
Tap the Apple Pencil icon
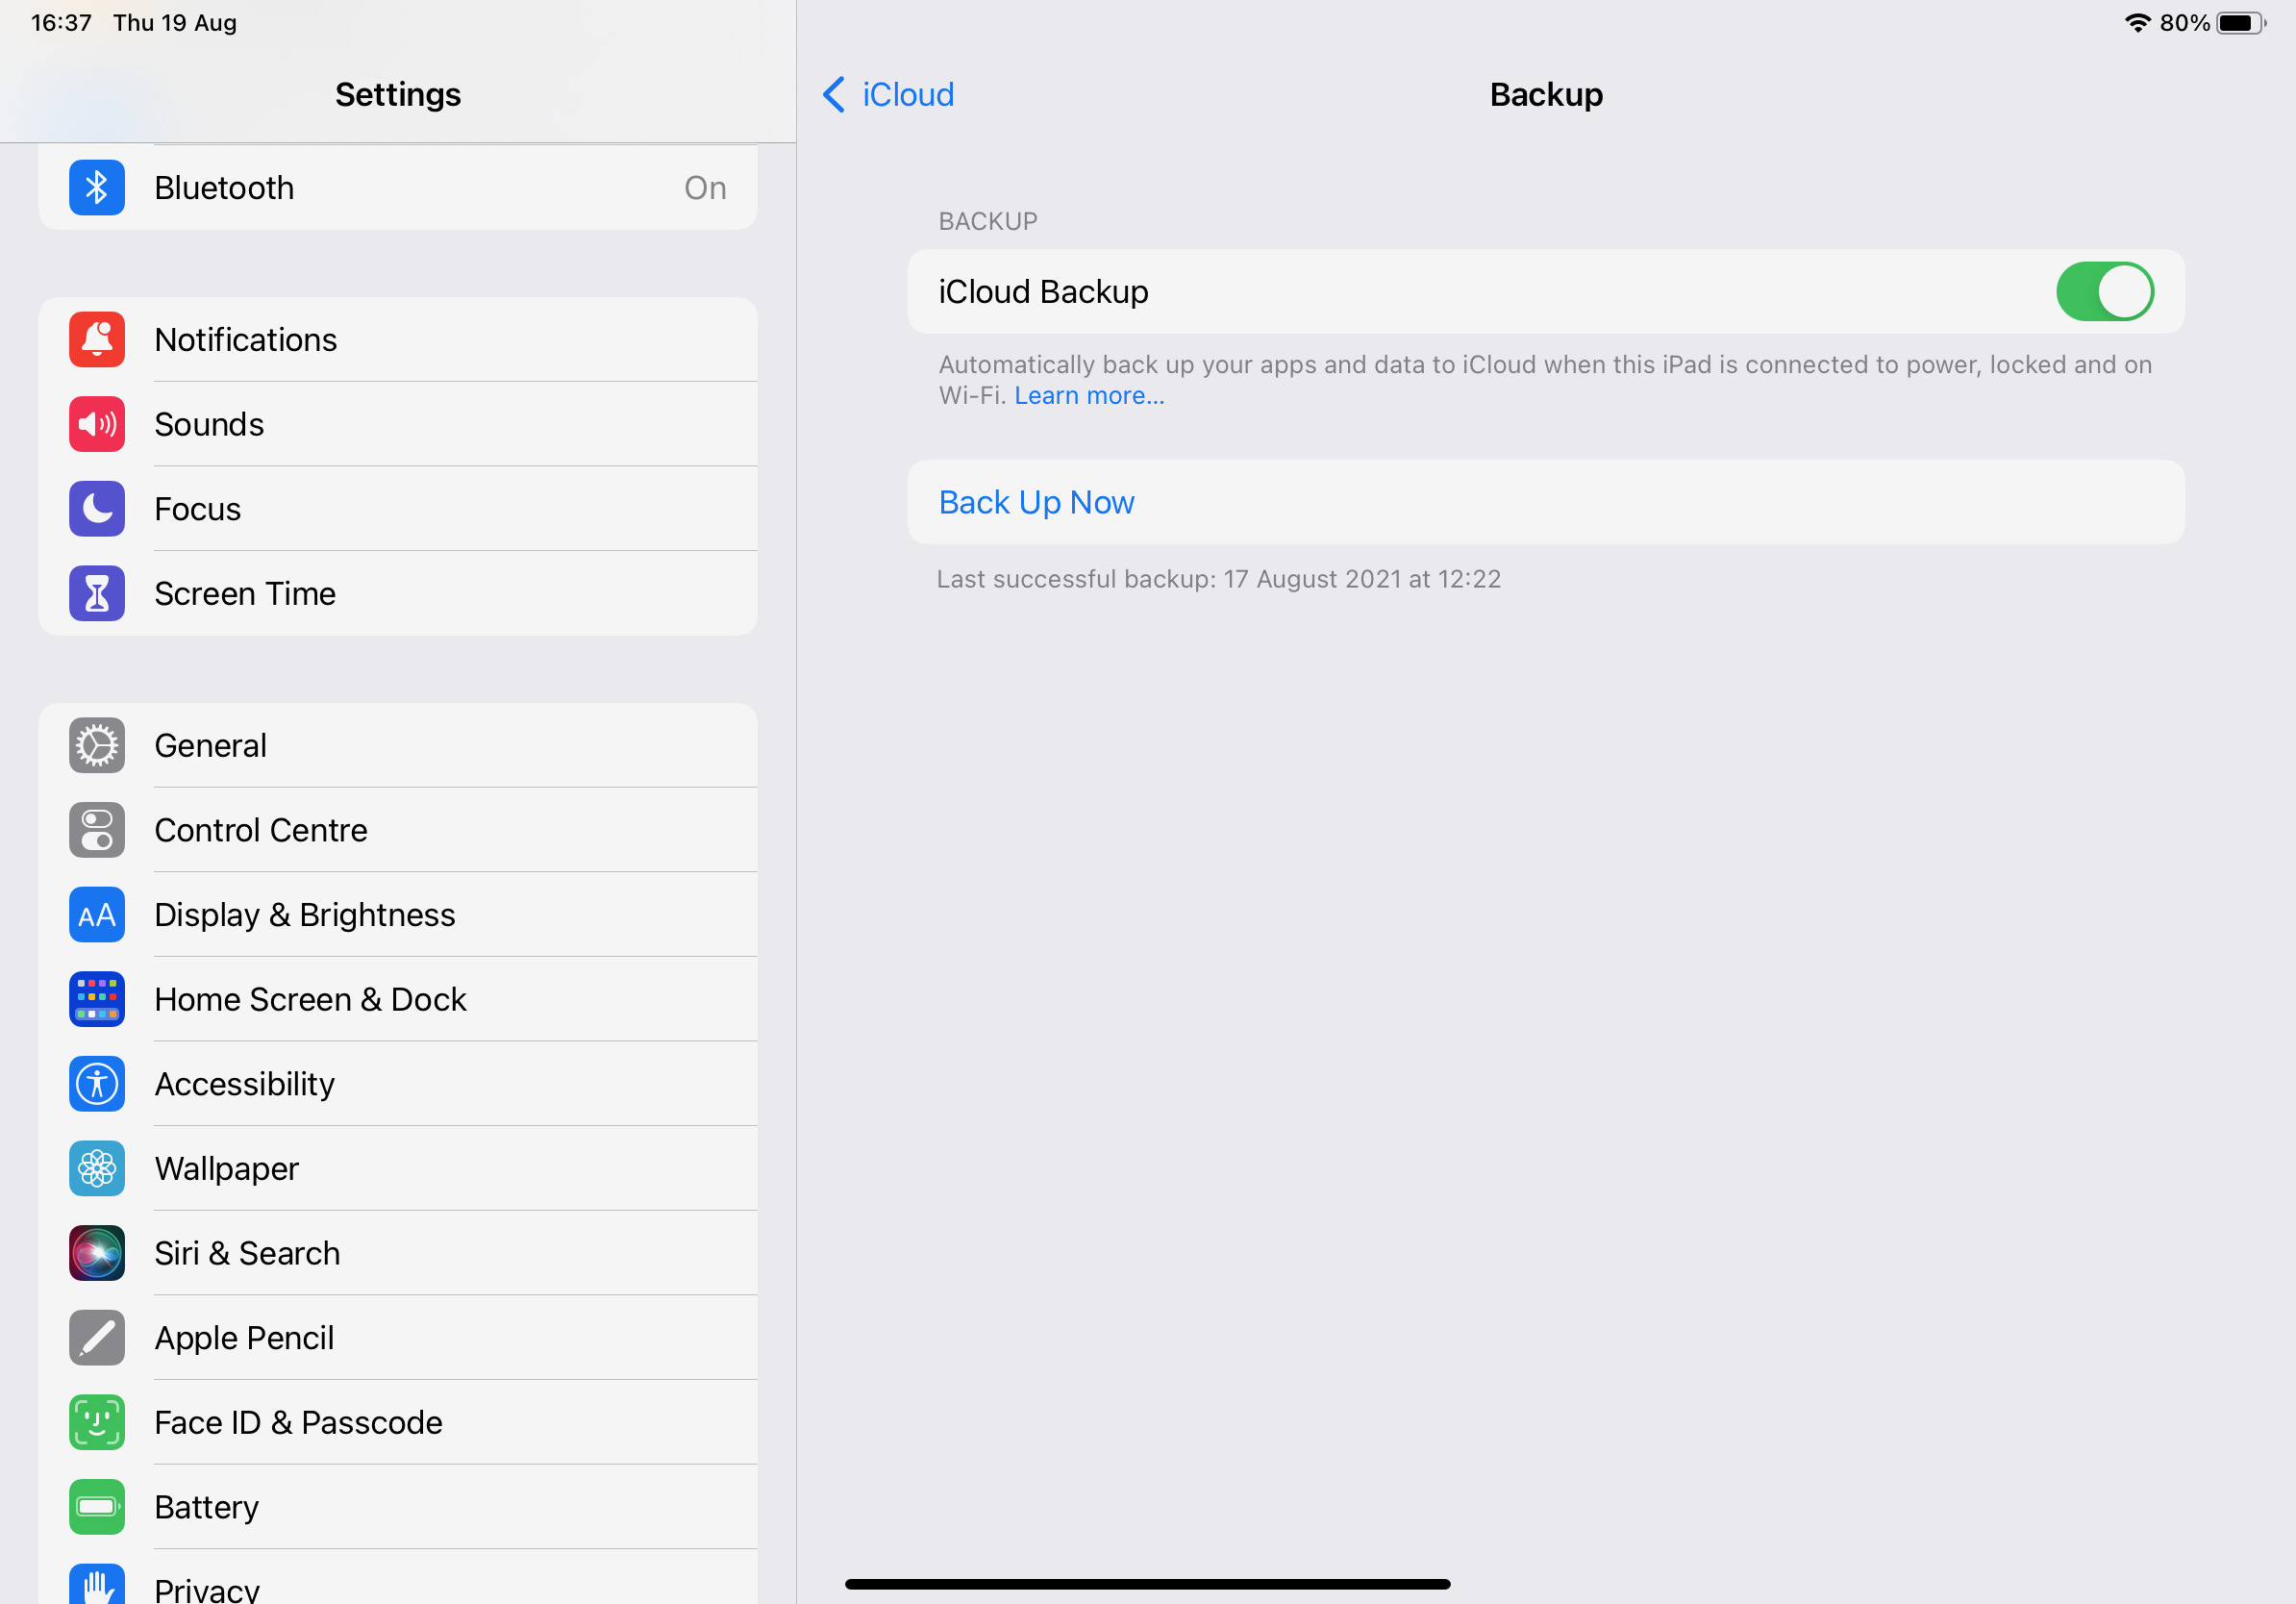[x=97, y=1337]
